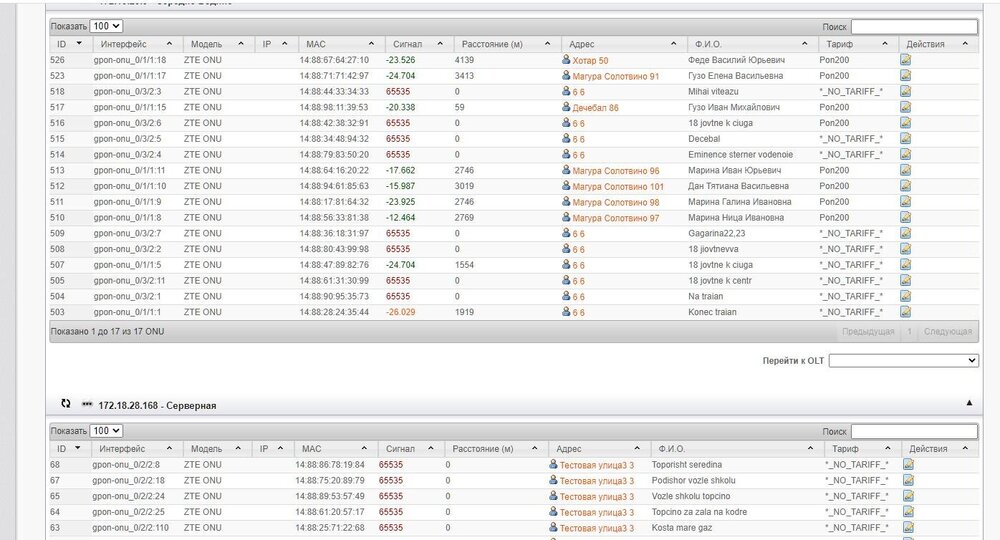Click the user icon beside Магура Солотвино 101

[566, 186]
